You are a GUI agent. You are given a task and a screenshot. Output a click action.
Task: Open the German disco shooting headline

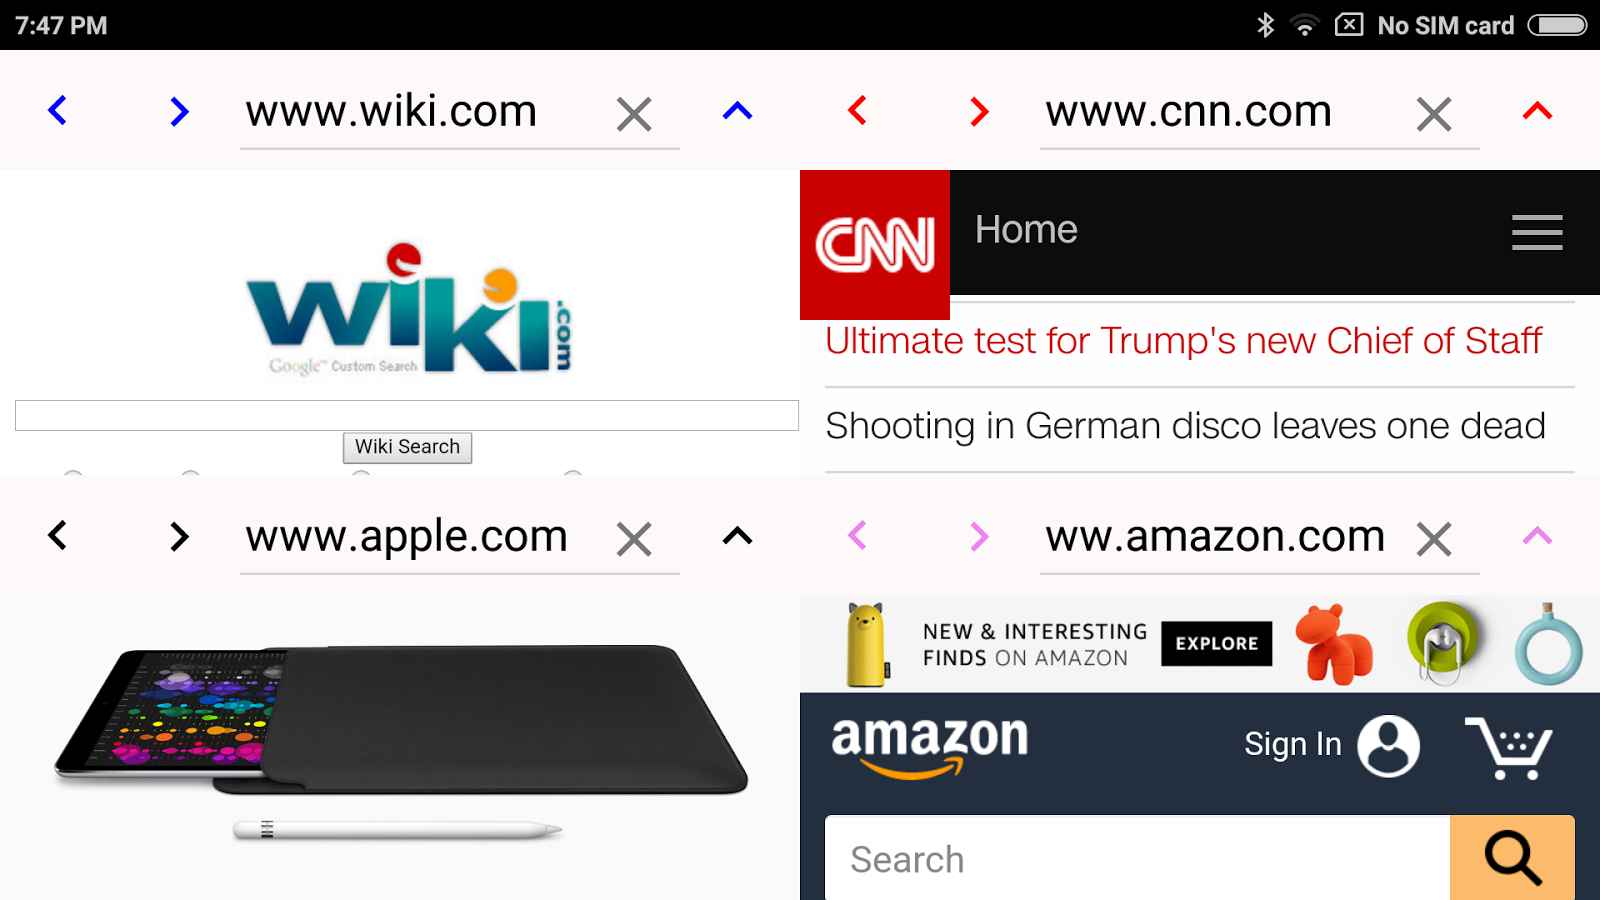coord(1185,426)
